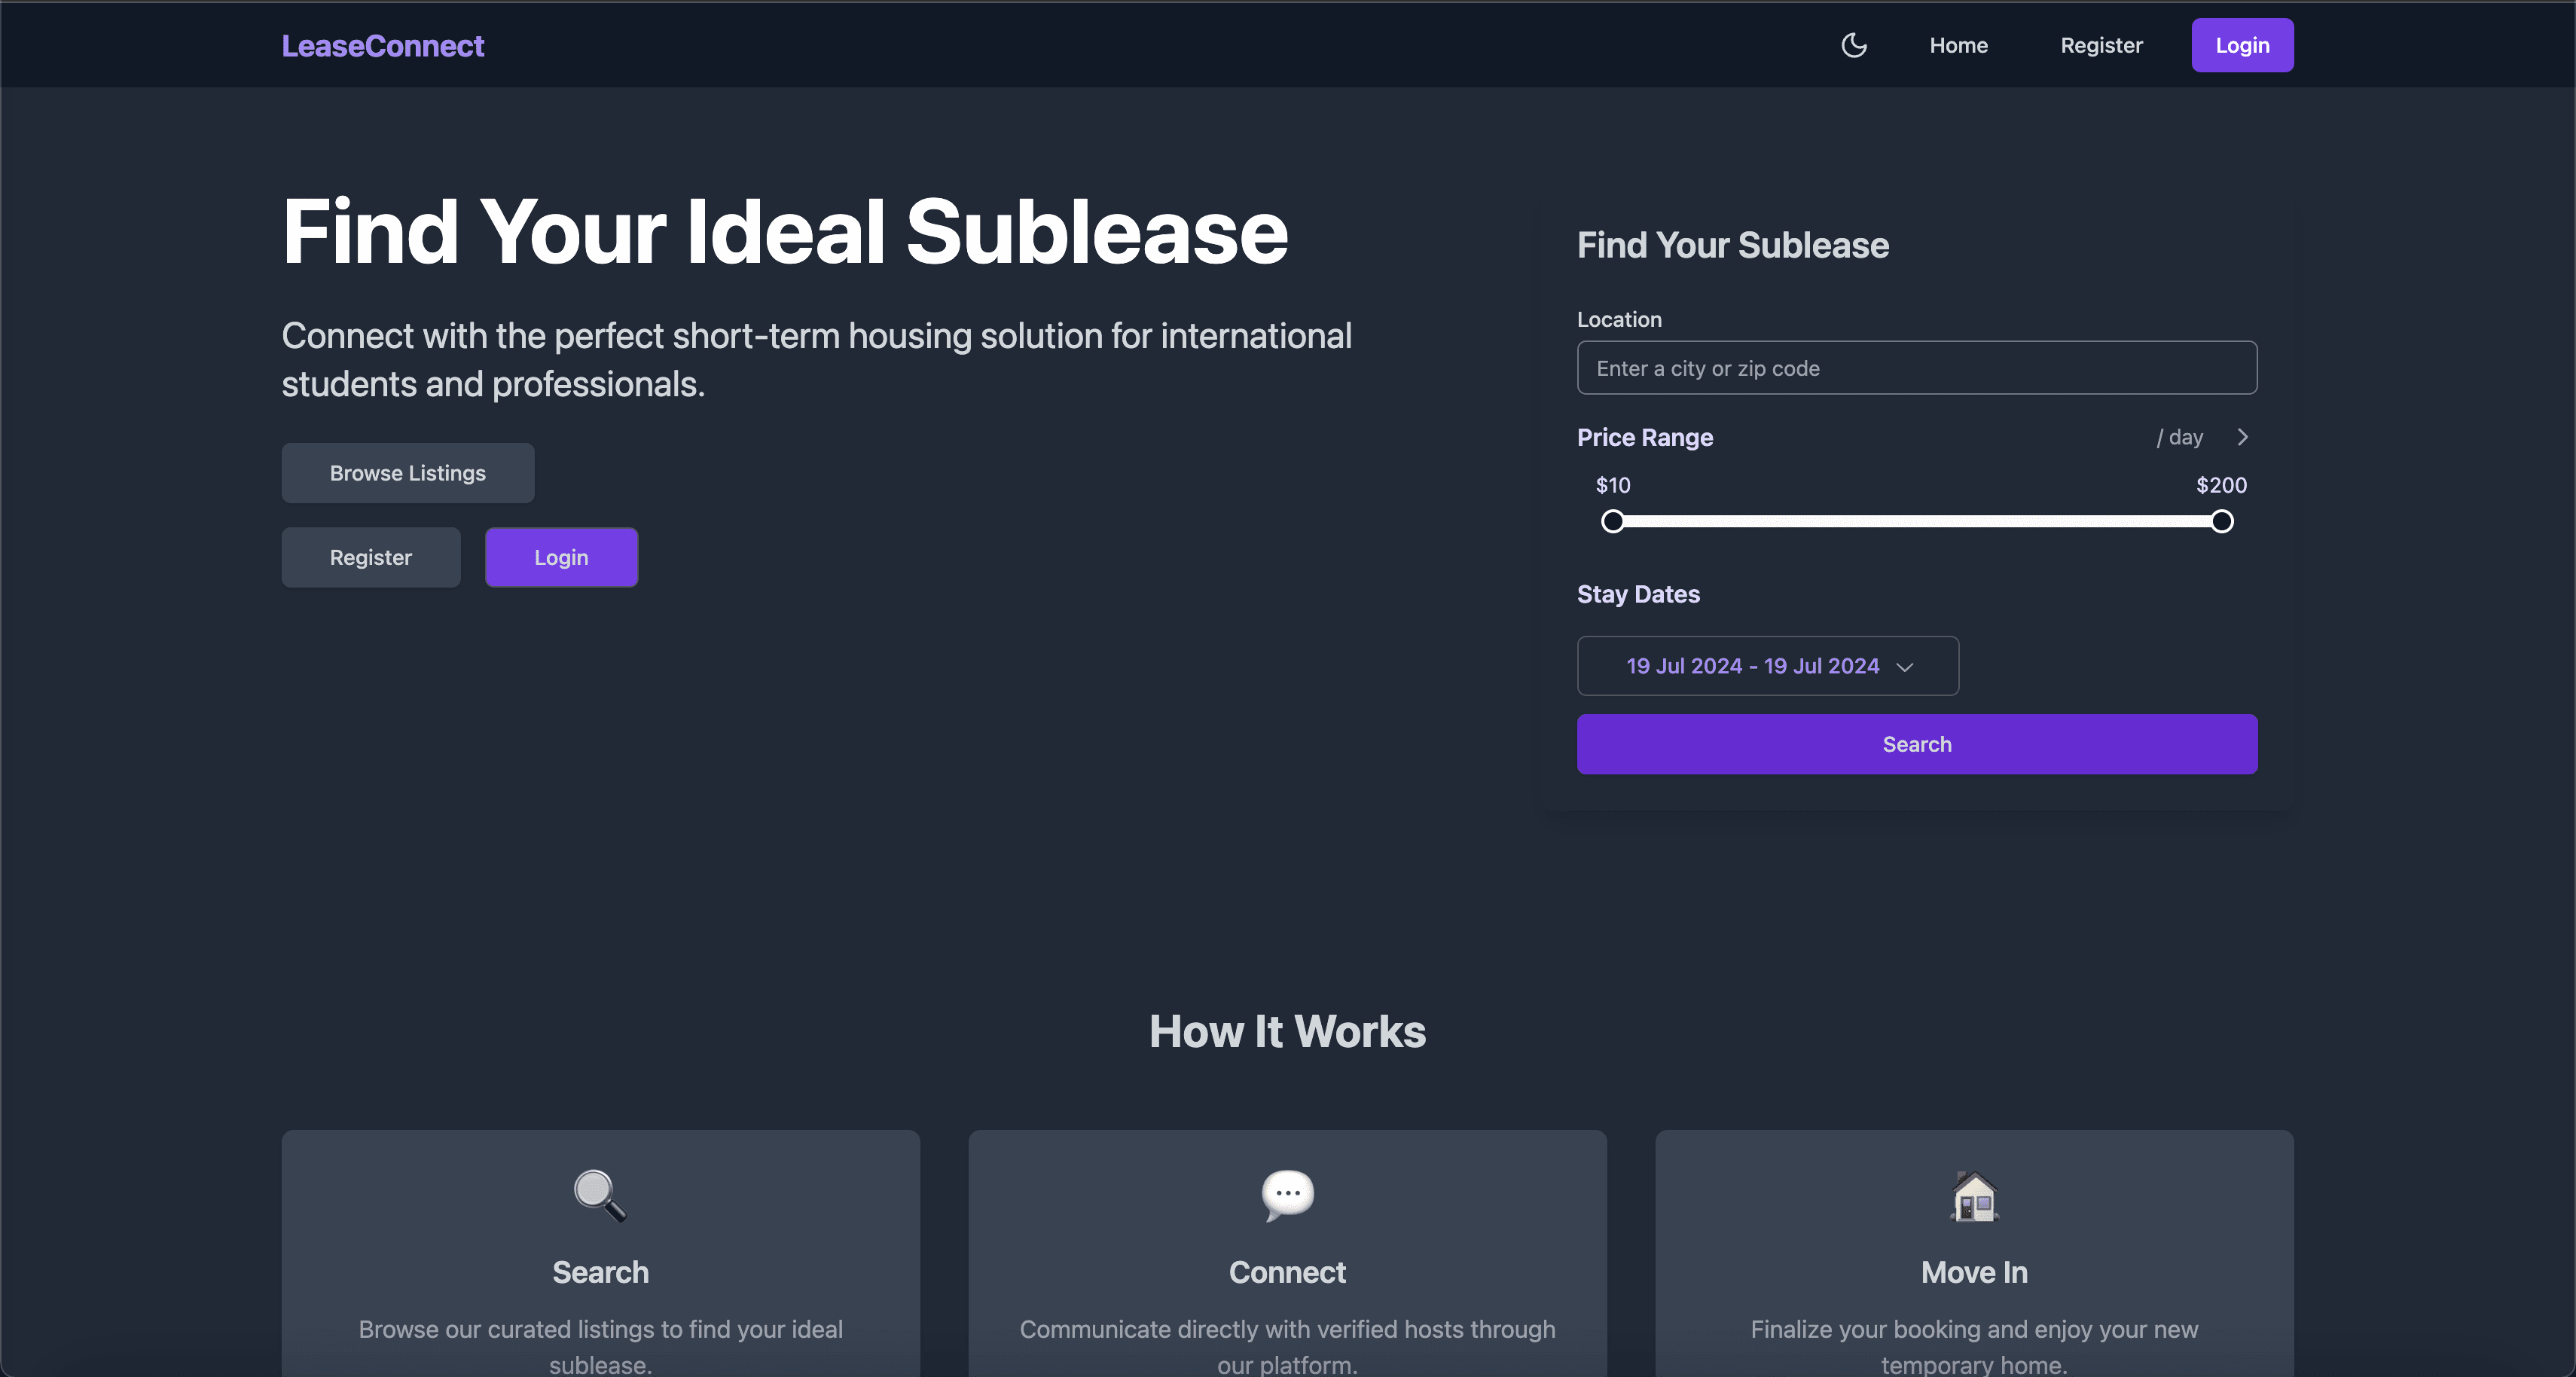Click the 'Move In' card heading
Viewport: 2576px width, 1377px height.
pos(1974,1272)
